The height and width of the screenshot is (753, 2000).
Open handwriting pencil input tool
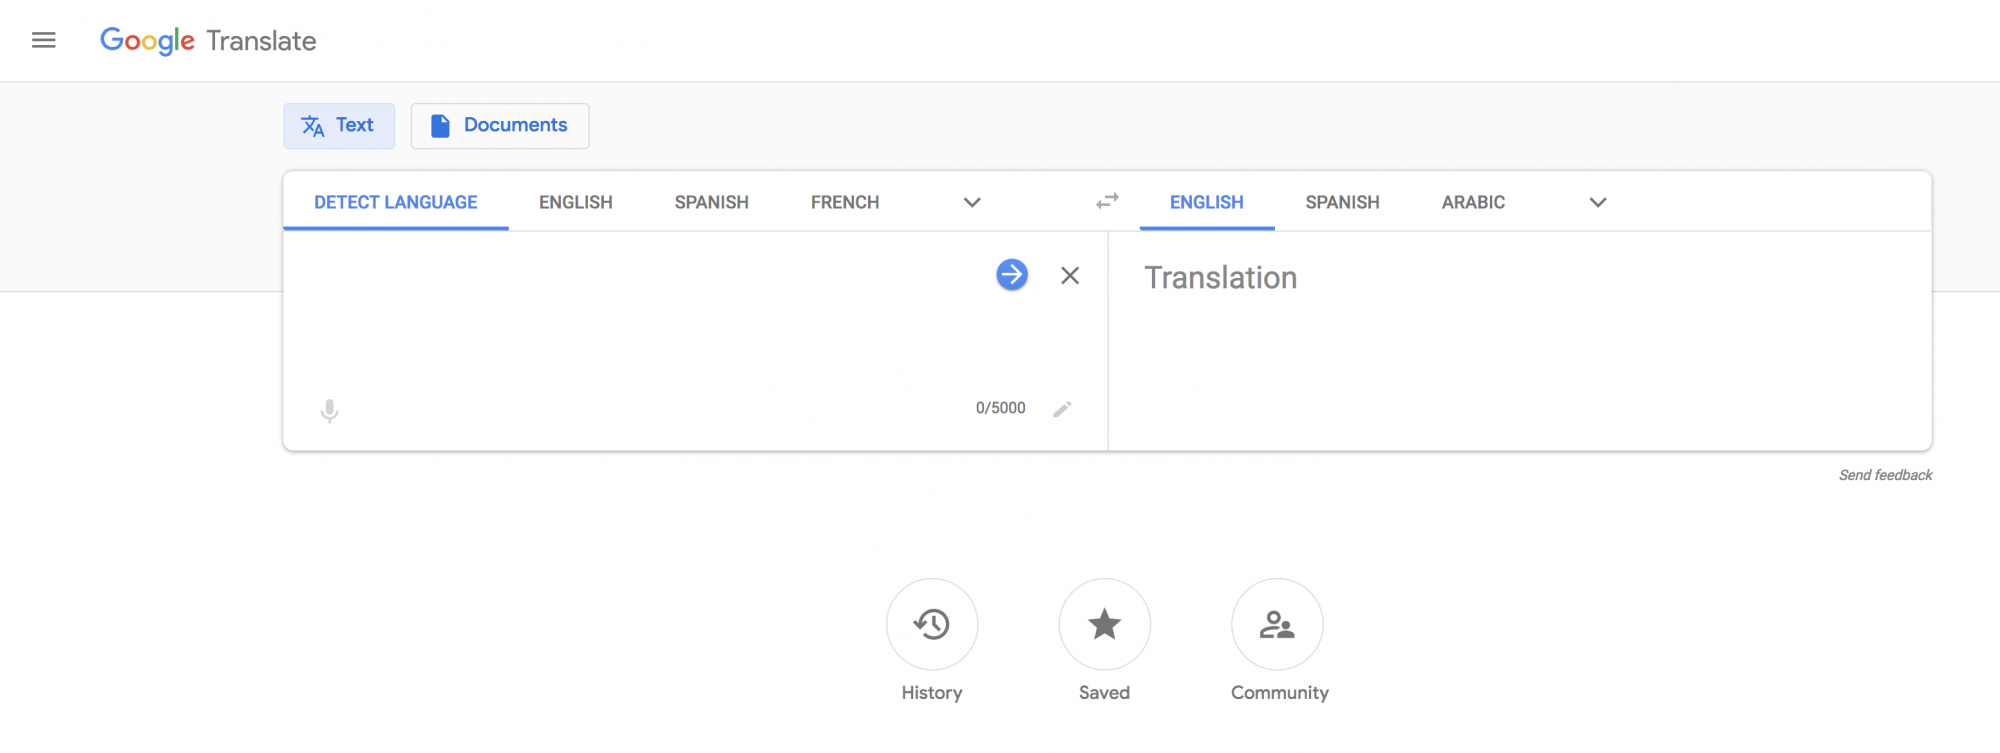click(x=1062, y=409)
